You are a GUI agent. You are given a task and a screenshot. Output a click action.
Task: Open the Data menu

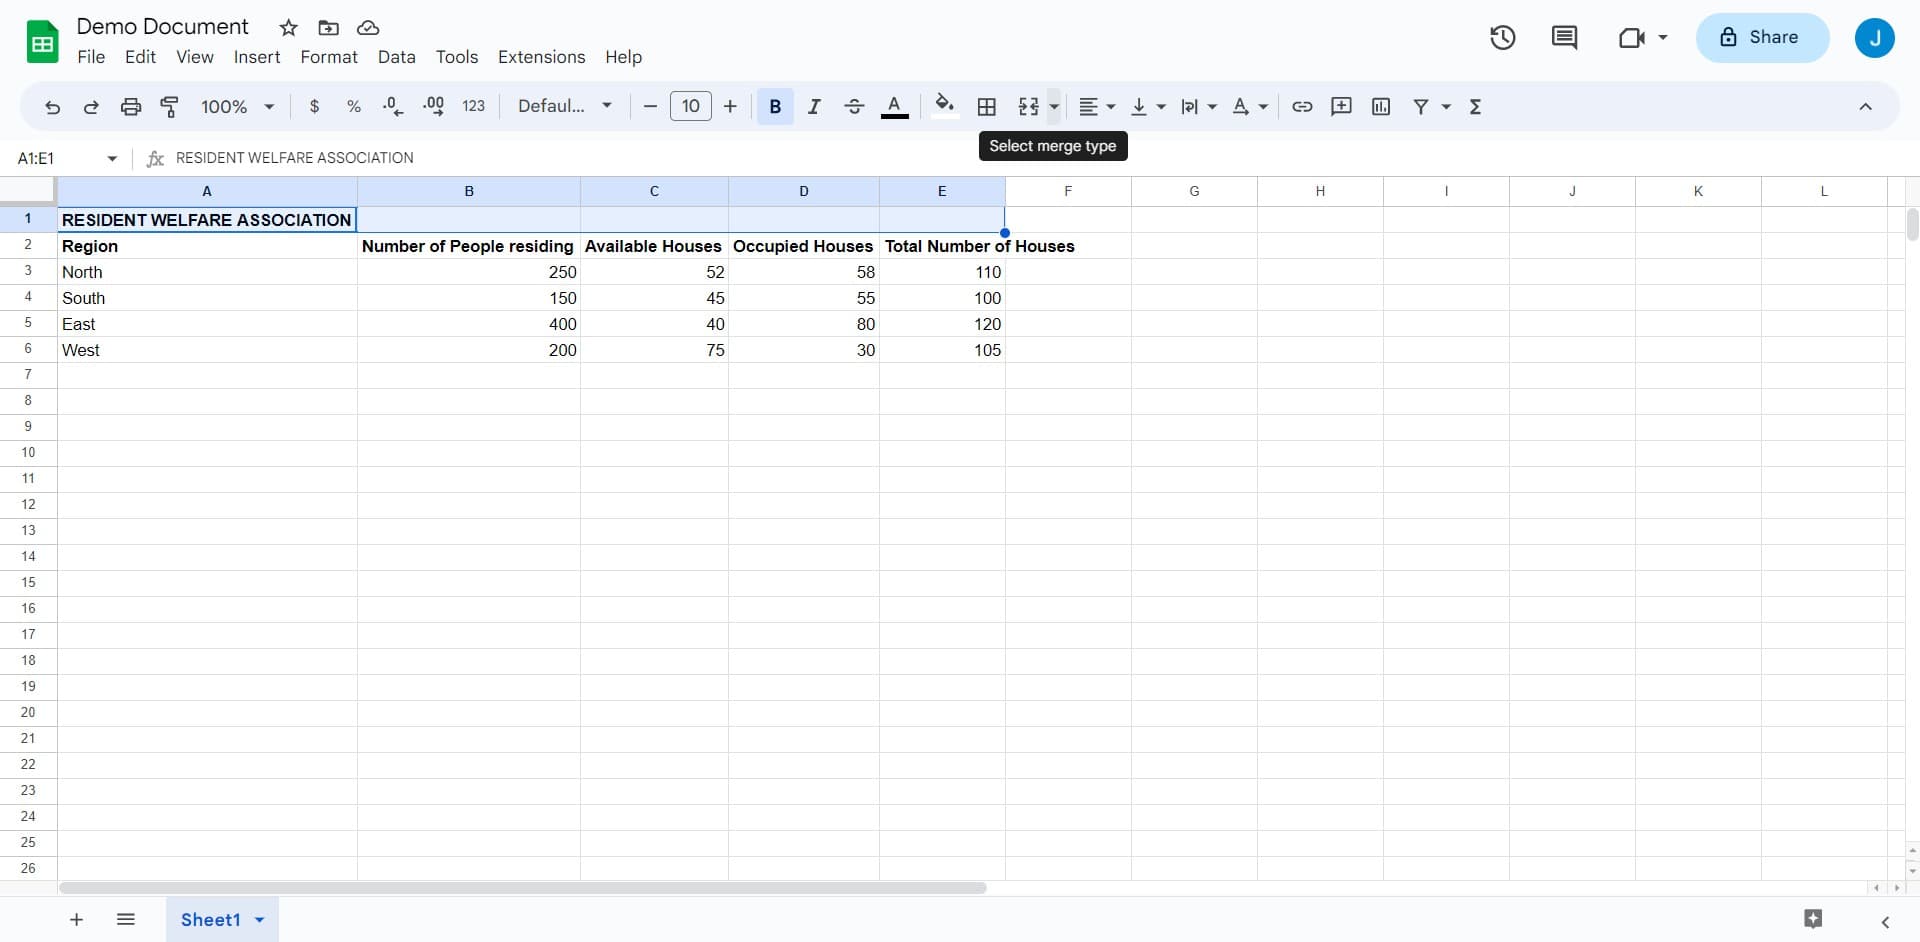point(396,57)
